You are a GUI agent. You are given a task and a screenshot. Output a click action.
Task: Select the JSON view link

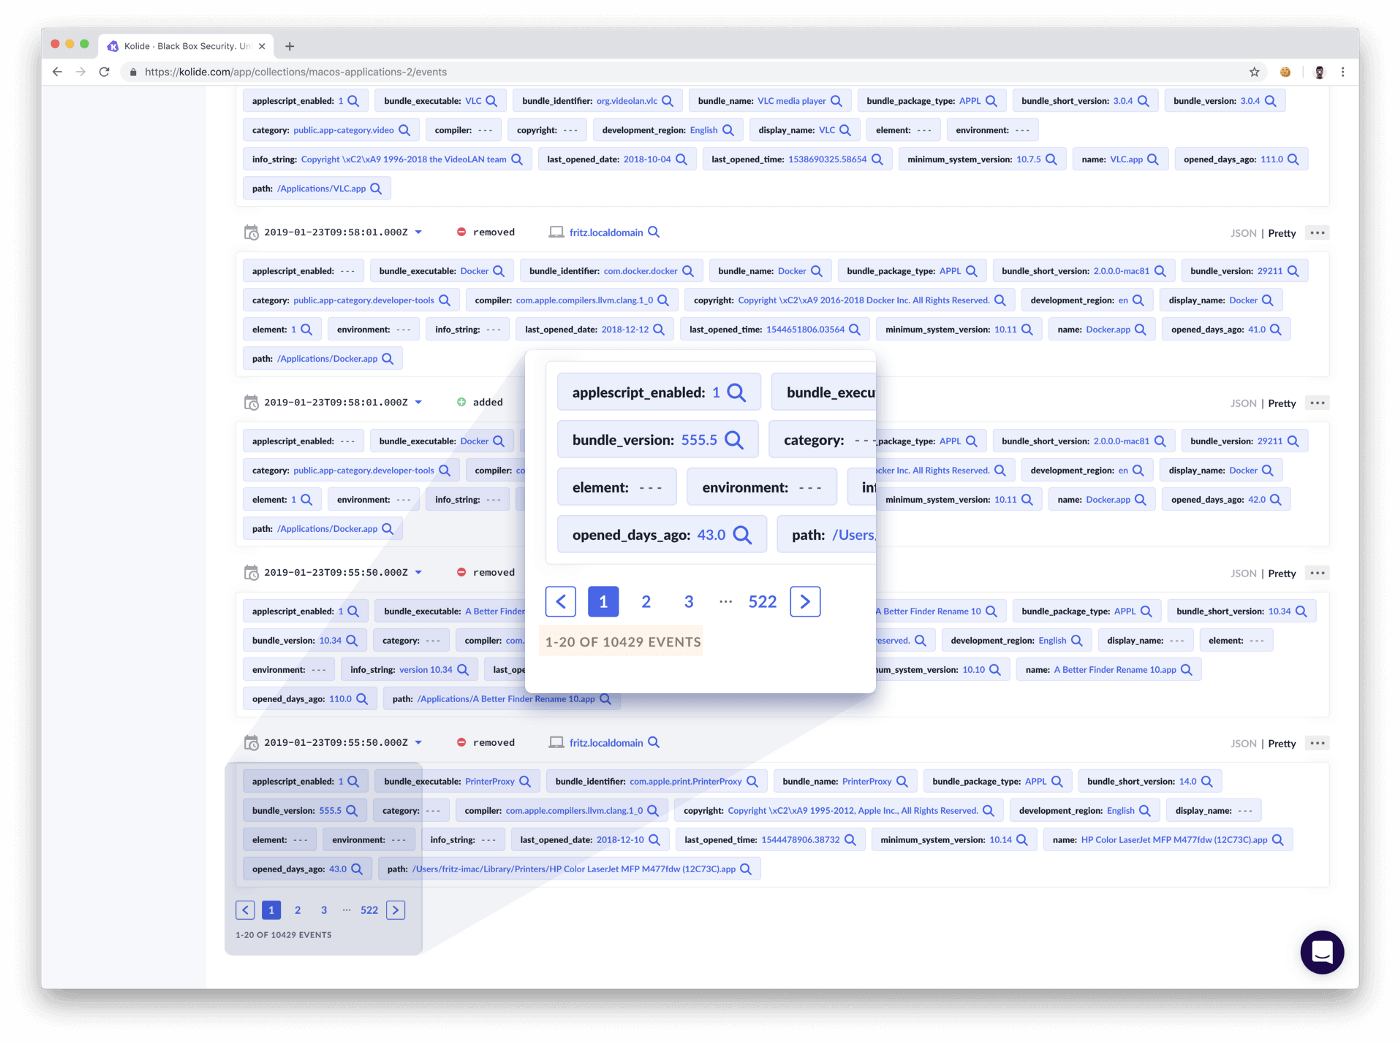click(x=1242, y=233)
